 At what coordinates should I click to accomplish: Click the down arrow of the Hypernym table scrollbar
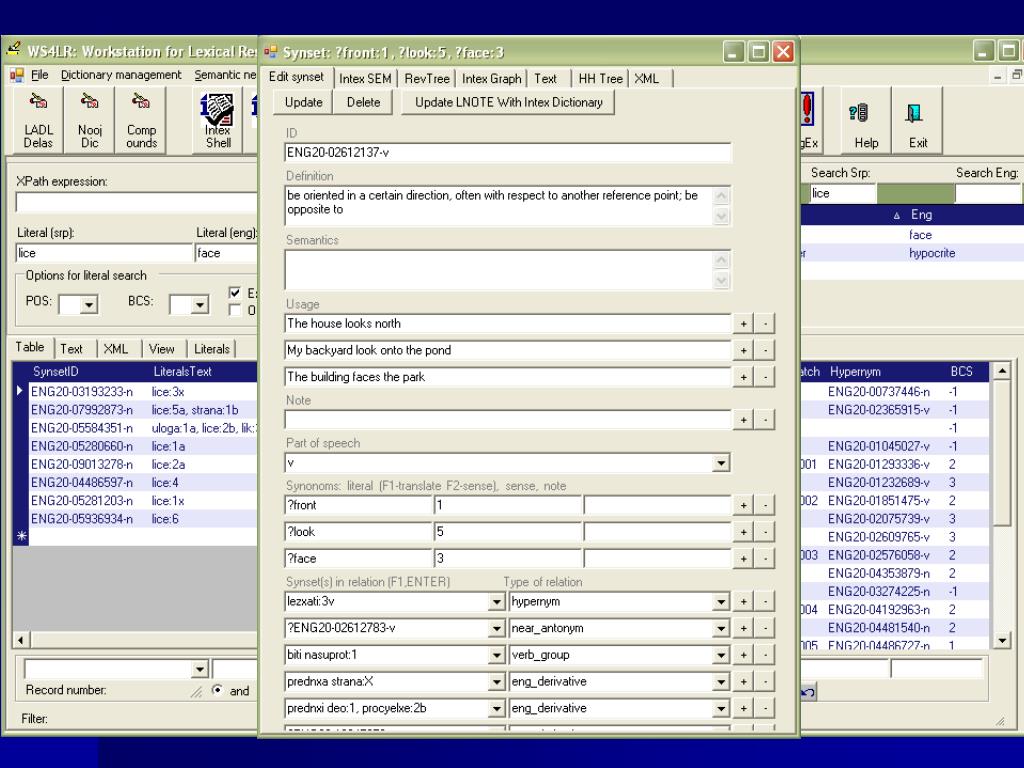pos(1002,641)
